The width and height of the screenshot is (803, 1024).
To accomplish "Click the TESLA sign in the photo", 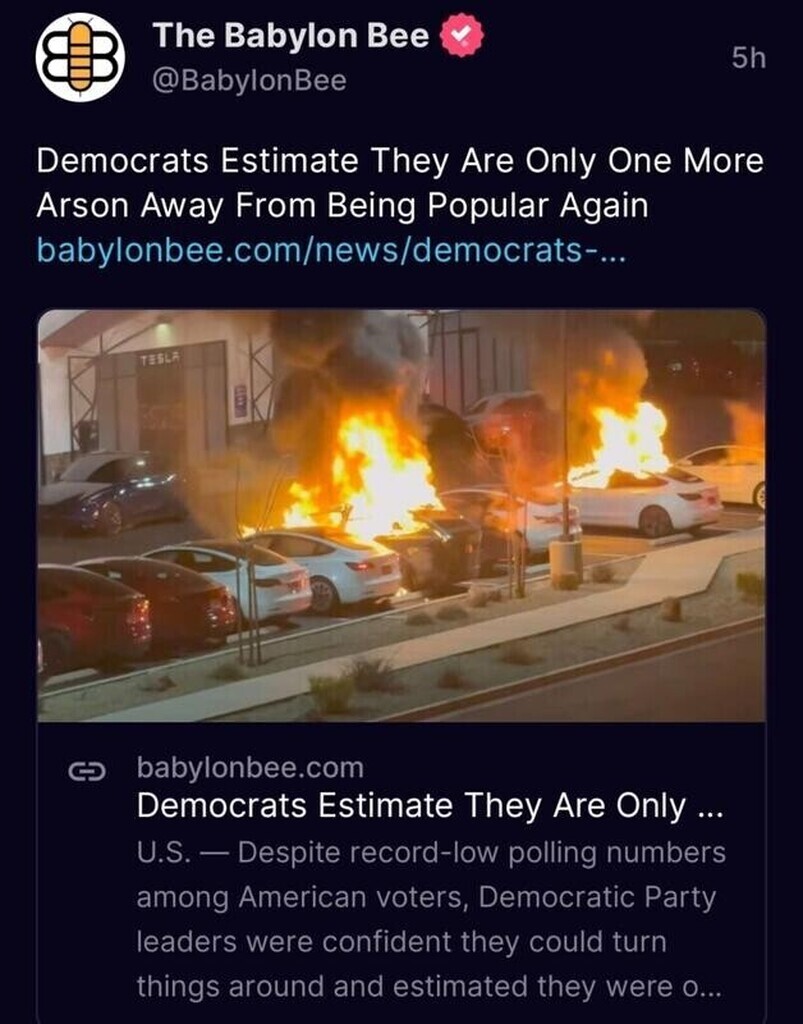I will [x=161, y=358].
